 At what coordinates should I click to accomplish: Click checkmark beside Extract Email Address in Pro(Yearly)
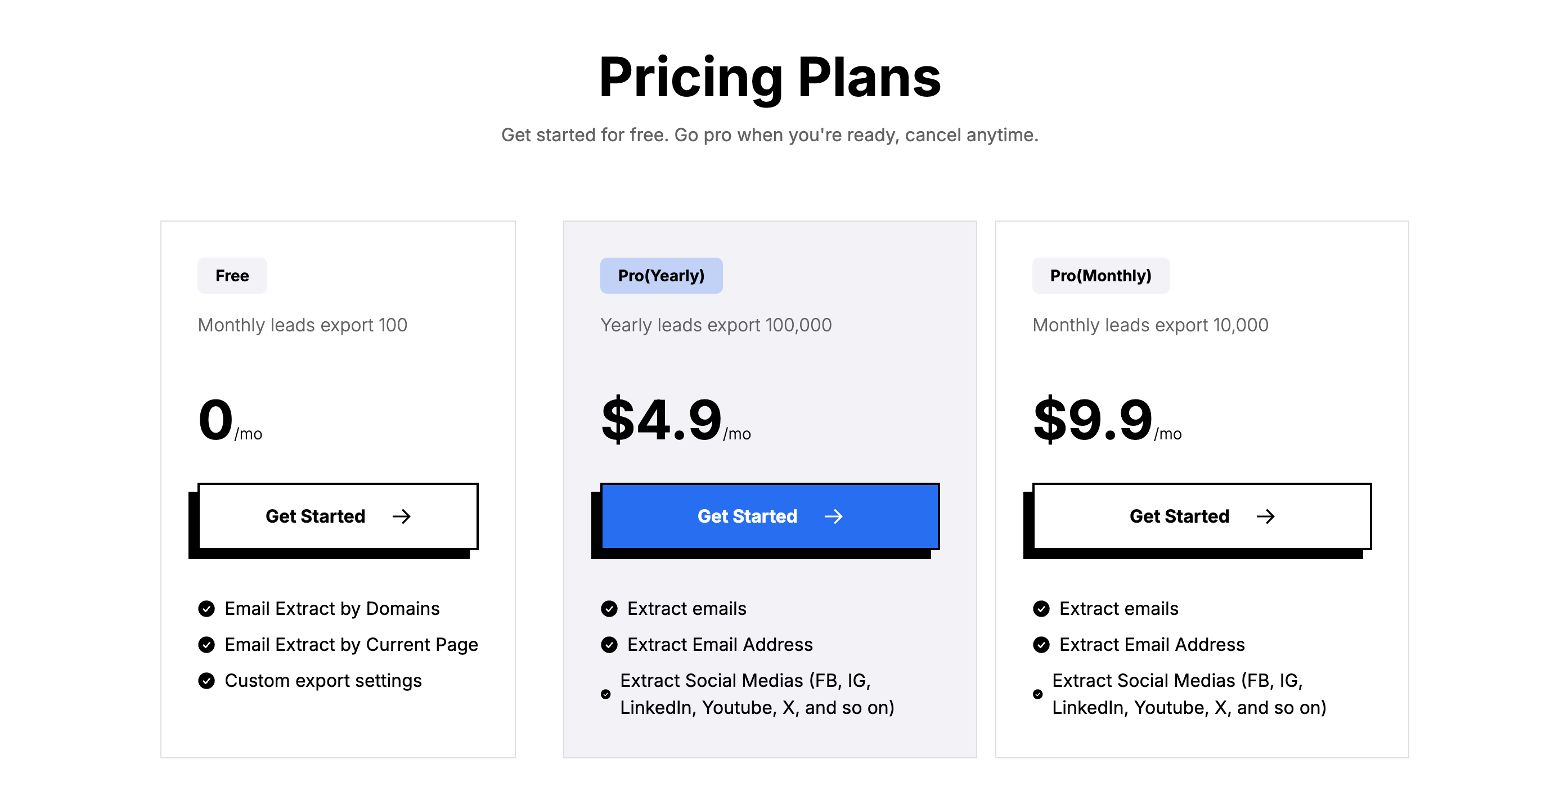[x=609, y=645]
